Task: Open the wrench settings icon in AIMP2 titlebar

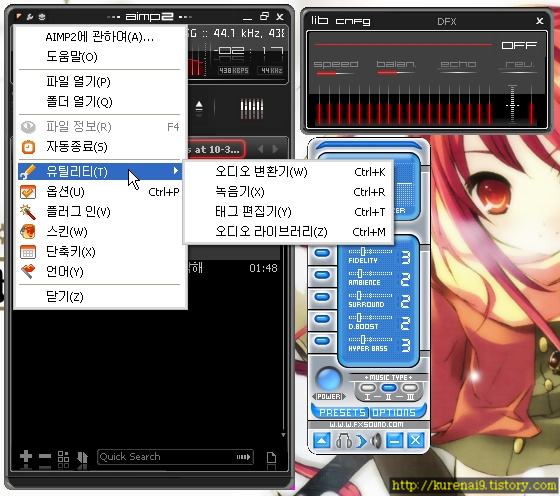Action: pyautogui.click(x=30, y=16)
